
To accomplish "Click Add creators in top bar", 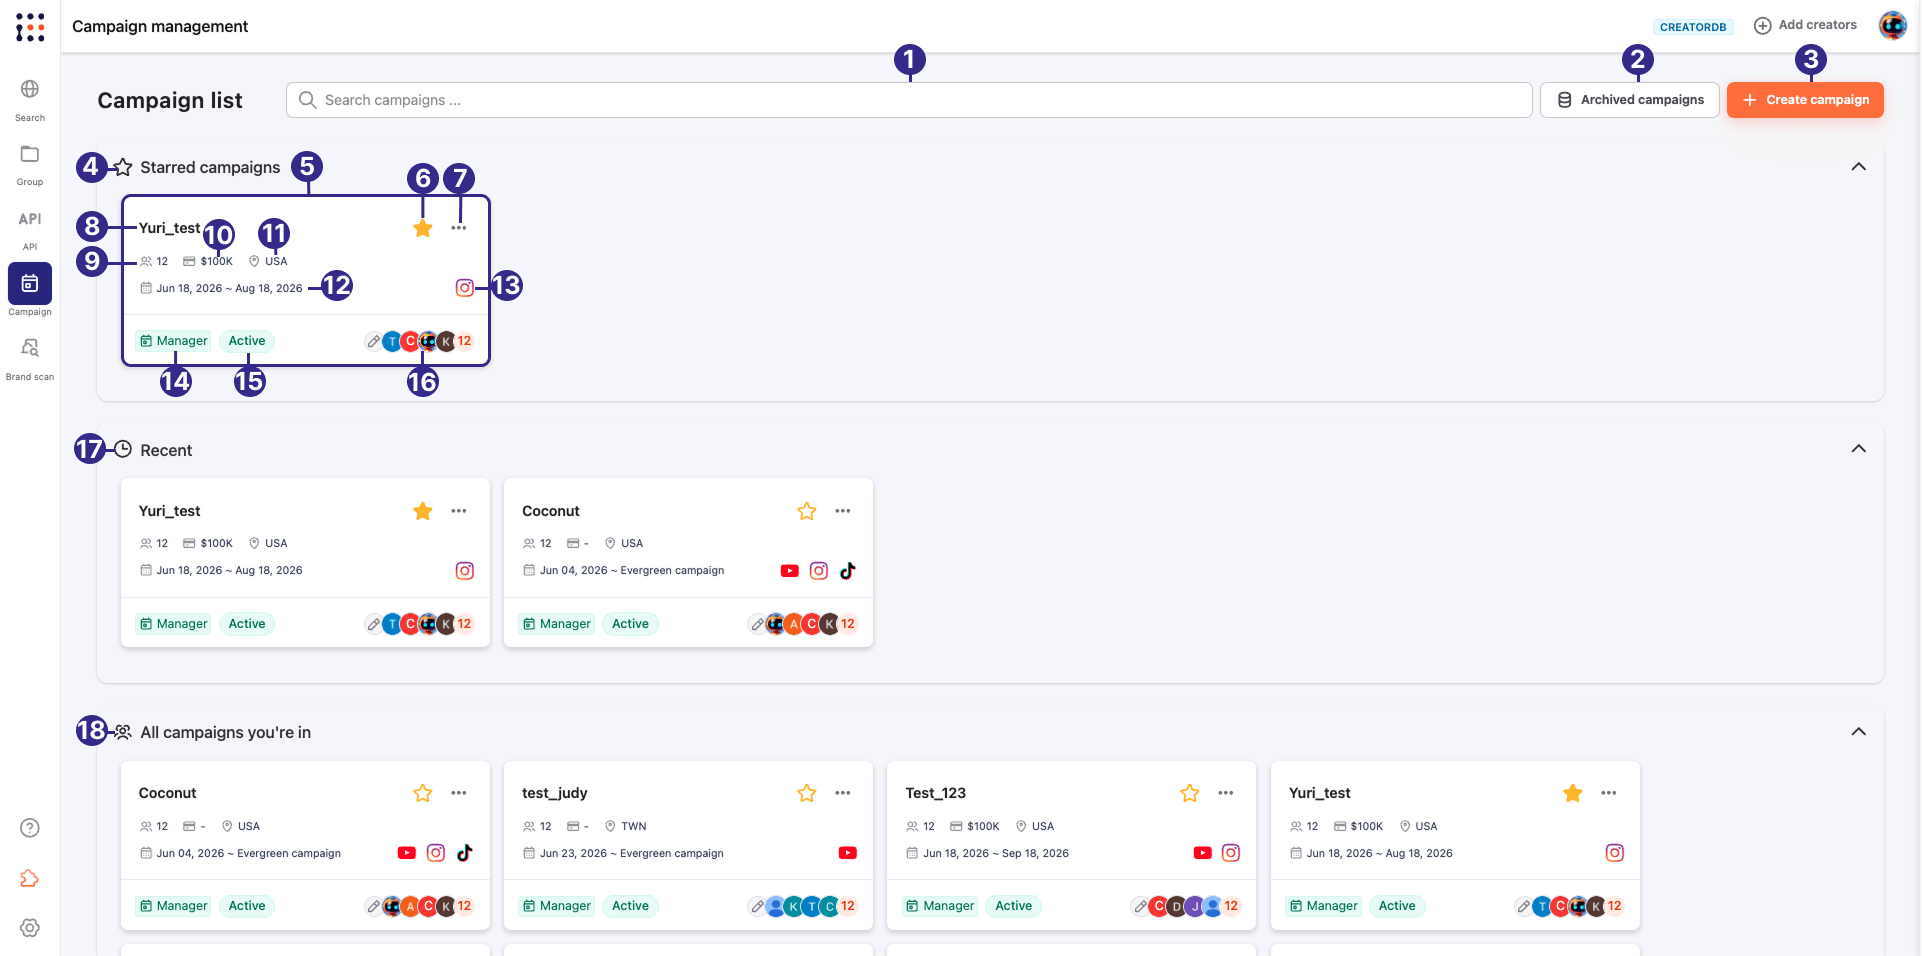I will 1806,25.
